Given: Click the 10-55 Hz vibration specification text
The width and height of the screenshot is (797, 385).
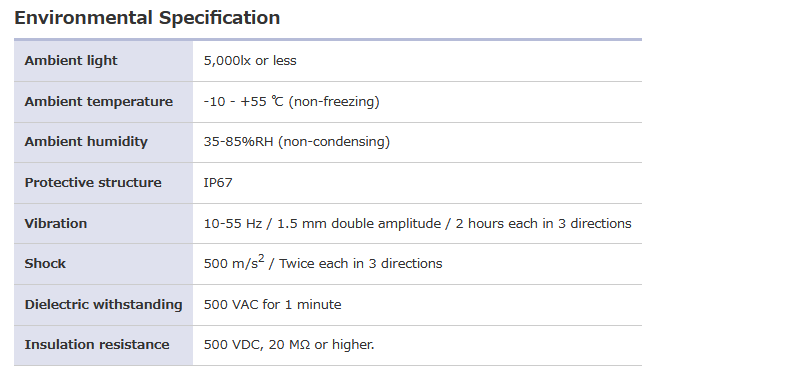Looking at the screenshot, I should [x=417, y=224].
